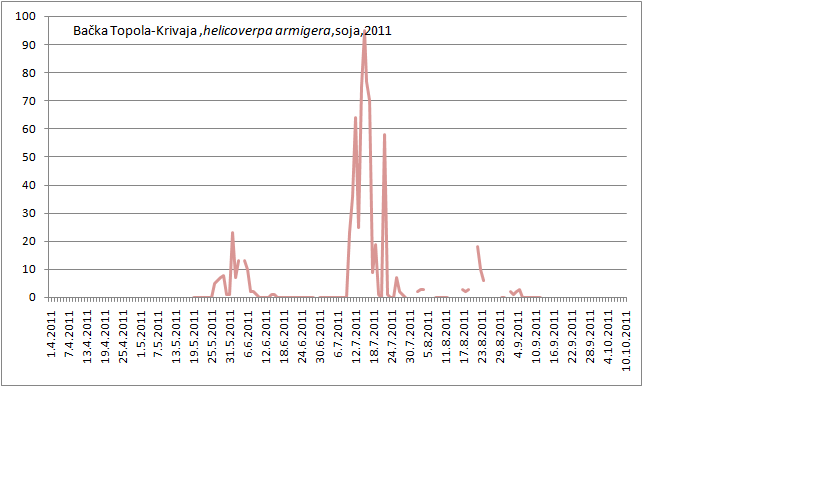Click the highest peak of the data line
Image resolution: width=819 pixels, height=484 pixels.
pos(364,37)
